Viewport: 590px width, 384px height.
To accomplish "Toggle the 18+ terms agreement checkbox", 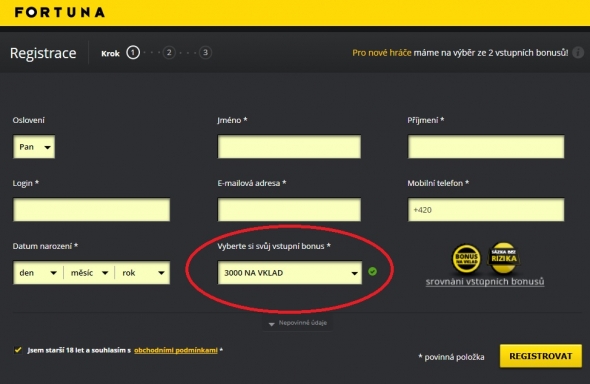I will pyautogui.click(x=18, y=350).
